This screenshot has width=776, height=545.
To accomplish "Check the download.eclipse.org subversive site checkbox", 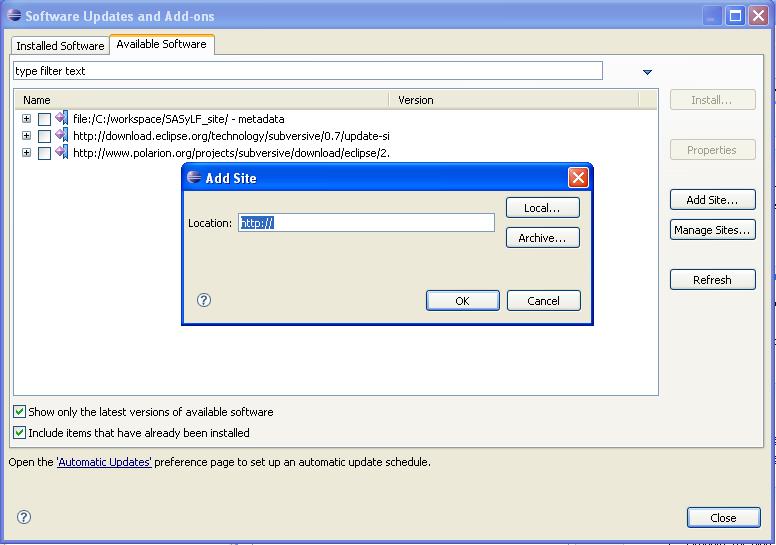I will 44,136.
